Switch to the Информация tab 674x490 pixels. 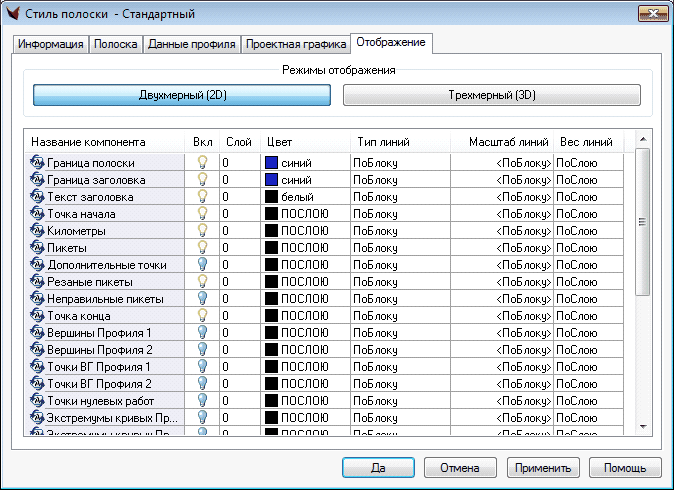click(50, 45)
